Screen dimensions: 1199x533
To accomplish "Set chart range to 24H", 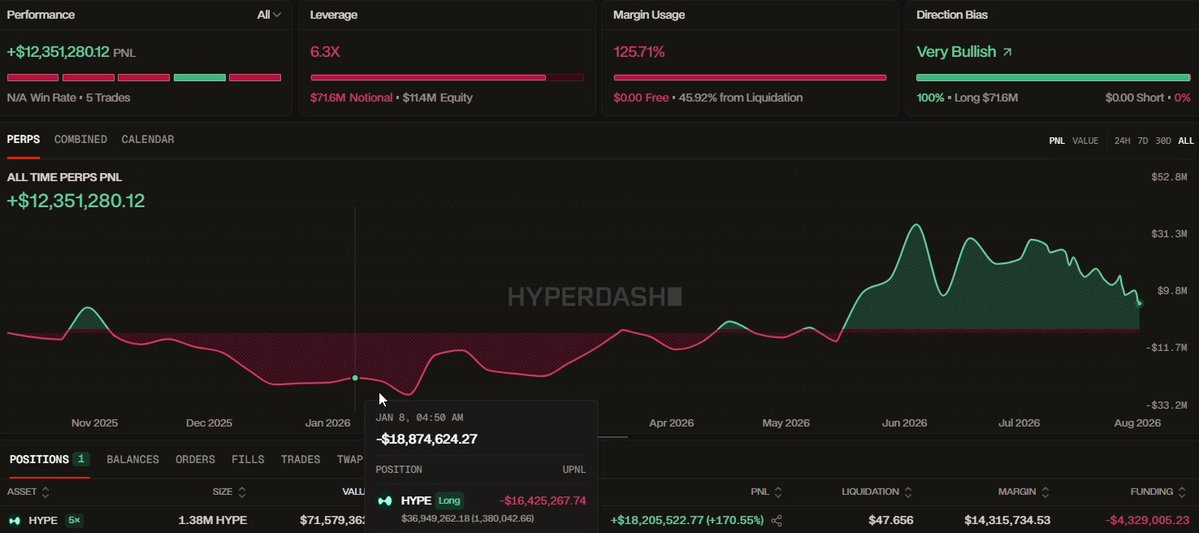I will (x=1123, y=141).
